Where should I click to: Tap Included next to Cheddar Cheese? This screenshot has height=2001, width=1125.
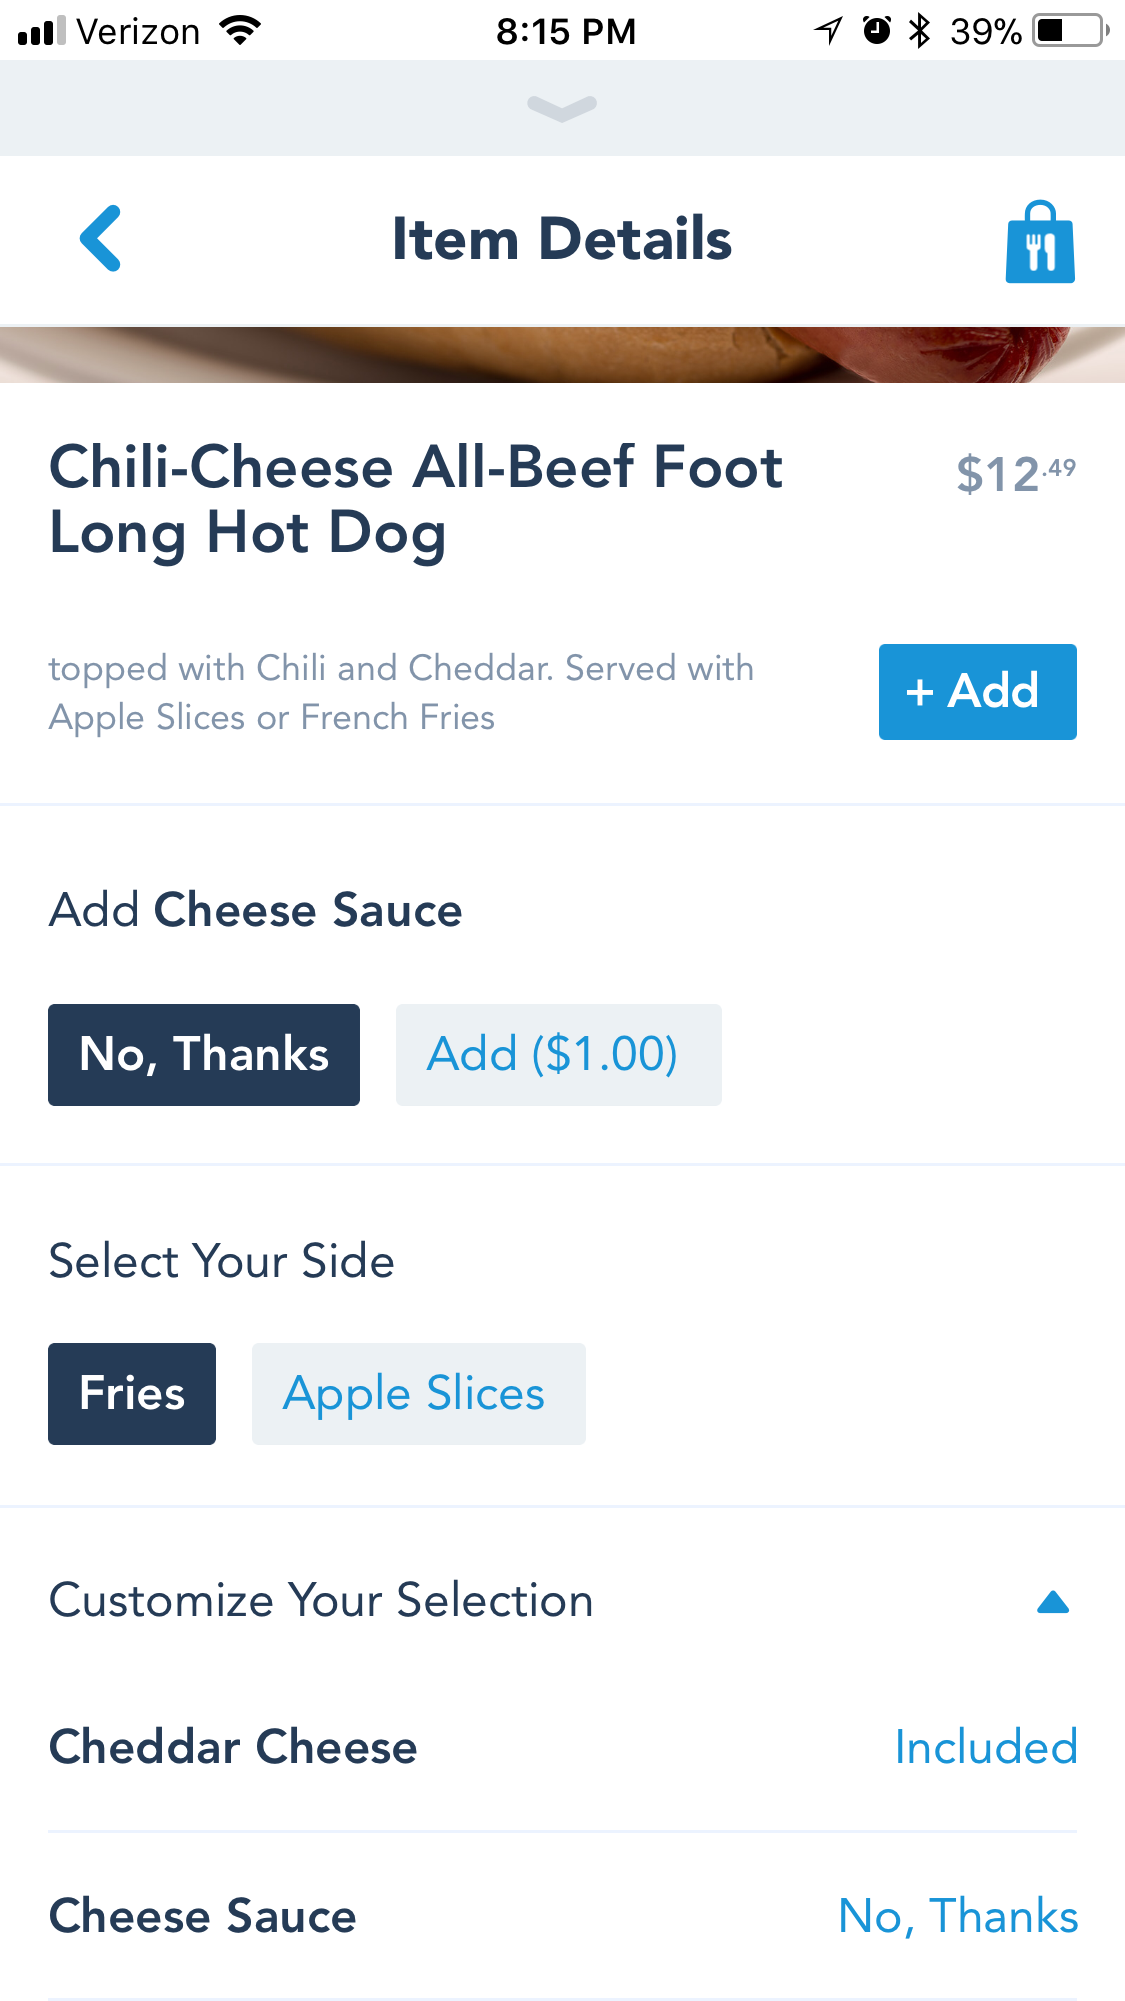985,1747
